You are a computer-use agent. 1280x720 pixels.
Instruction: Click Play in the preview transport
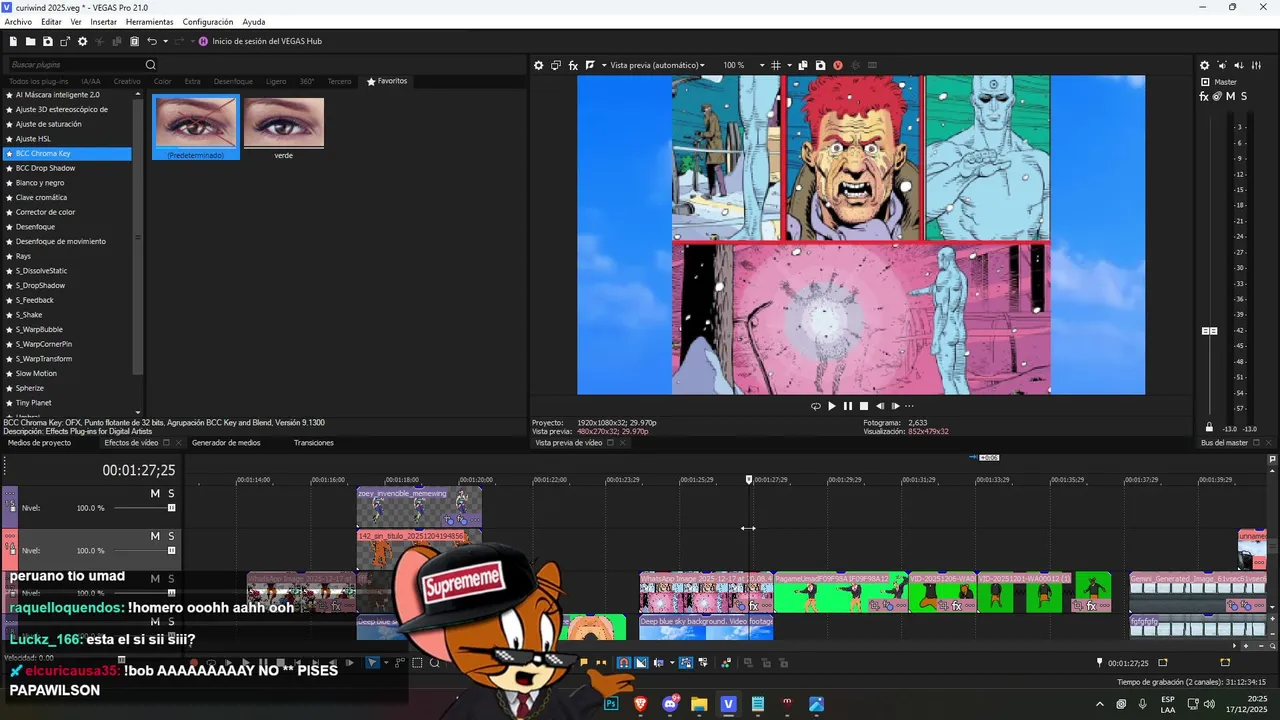(832, 406)
